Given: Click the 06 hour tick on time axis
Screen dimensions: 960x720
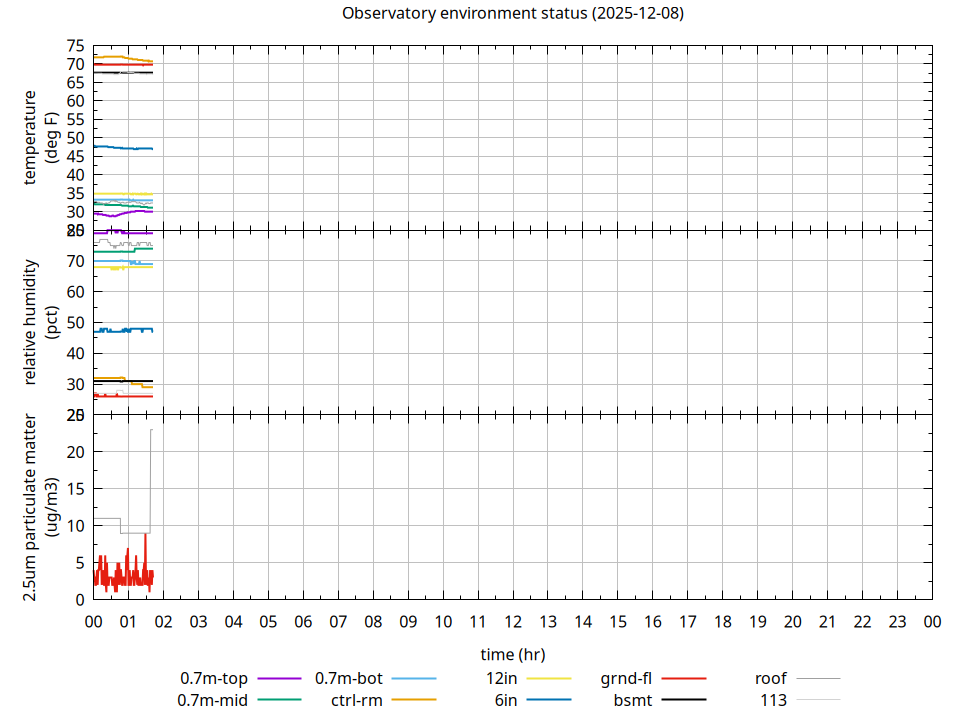Looking at the screenshot, I should pyautogui.click(x=303, y=622).
